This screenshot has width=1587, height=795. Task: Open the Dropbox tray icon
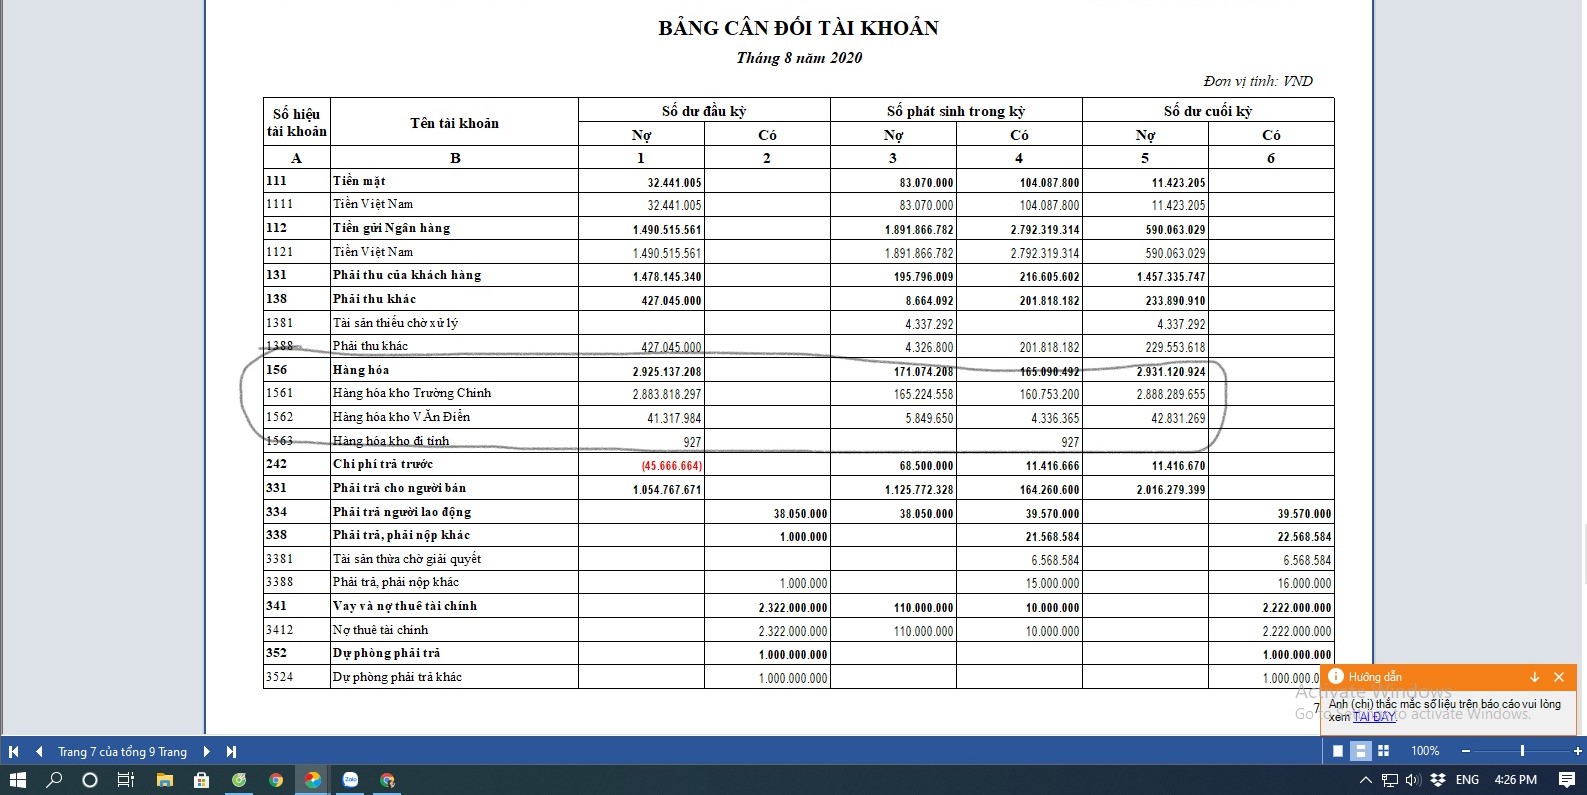(x=1438, y=780)
